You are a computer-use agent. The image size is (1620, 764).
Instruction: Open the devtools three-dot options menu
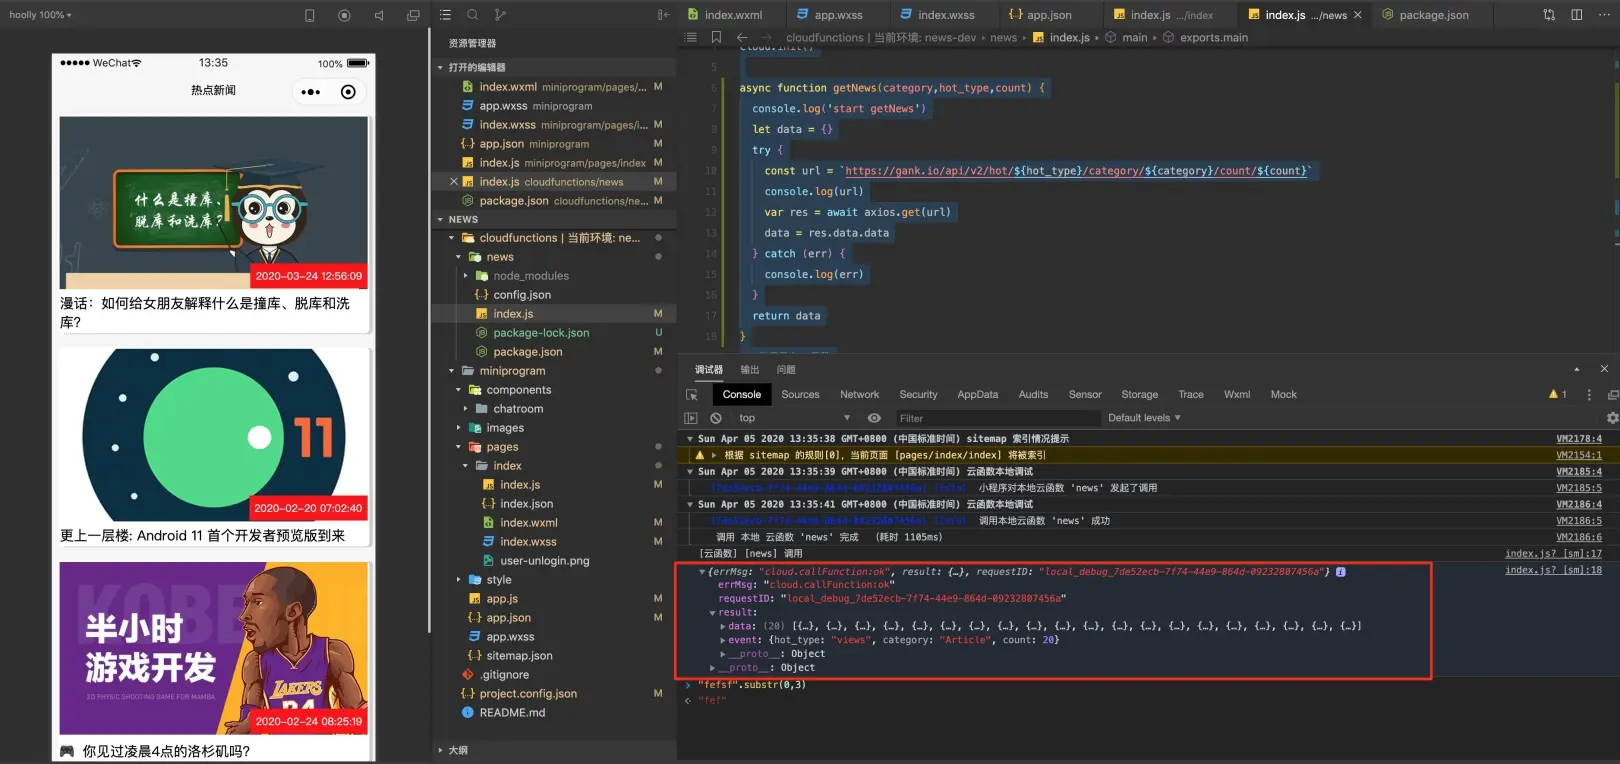coord(1589,395)
